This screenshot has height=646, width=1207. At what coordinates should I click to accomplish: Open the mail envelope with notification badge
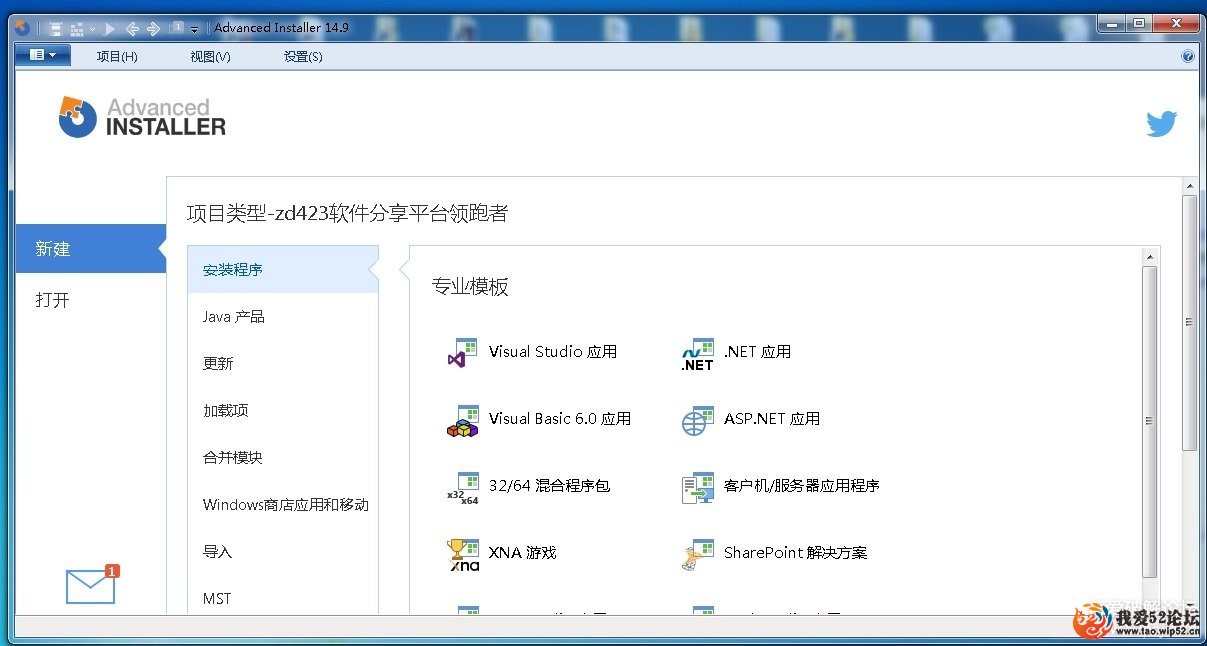coord(92,585)
